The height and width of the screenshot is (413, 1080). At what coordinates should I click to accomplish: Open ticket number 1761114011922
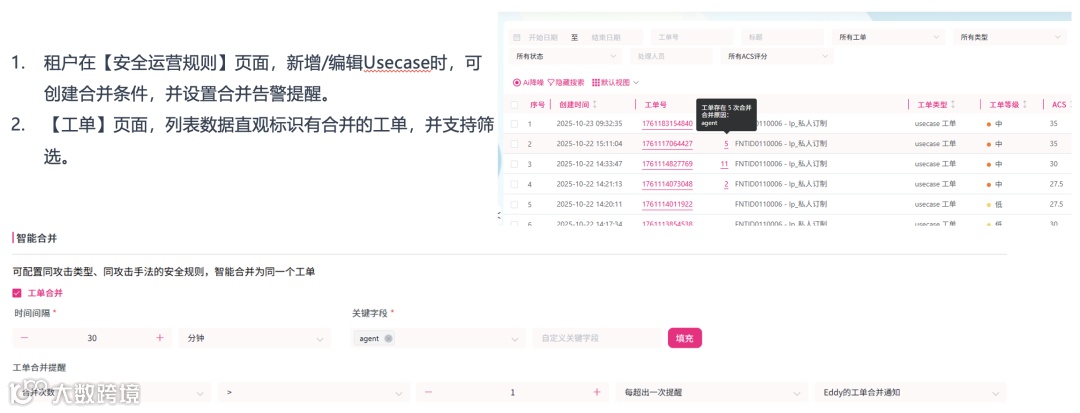(x=667, y=204)
